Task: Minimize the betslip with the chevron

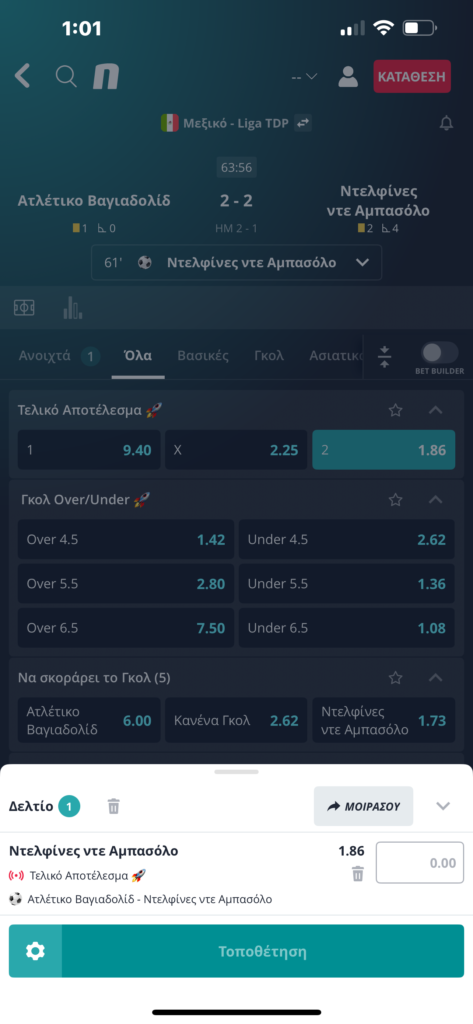Action: tap(443, 806)
